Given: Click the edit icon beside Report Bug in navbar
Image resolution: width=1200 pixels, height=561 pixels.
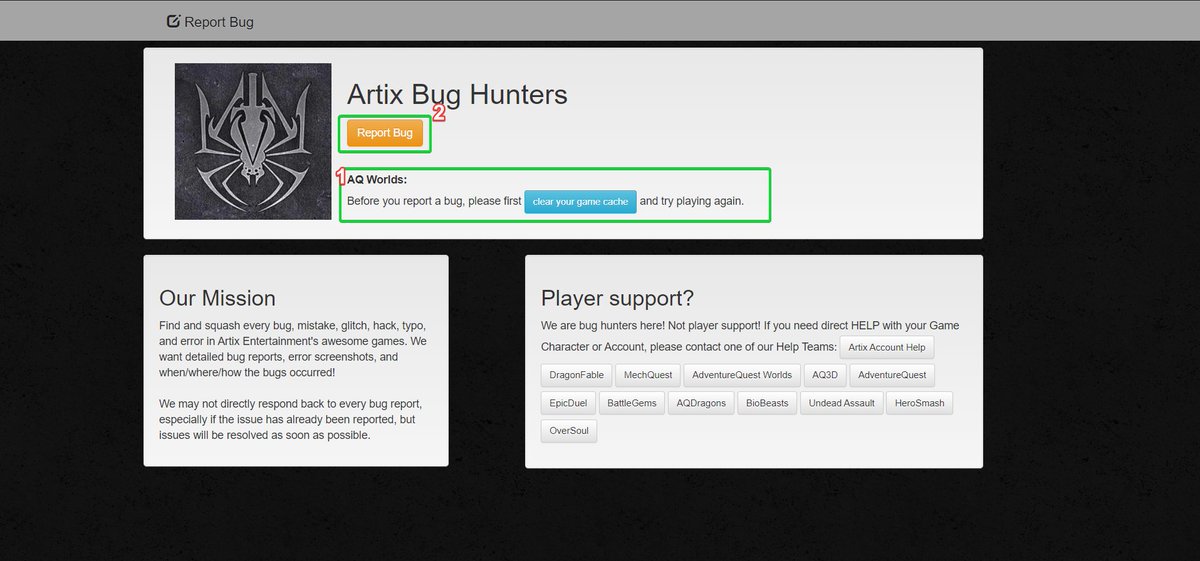Looking at the screenshot, I should [x=173, y=21].
